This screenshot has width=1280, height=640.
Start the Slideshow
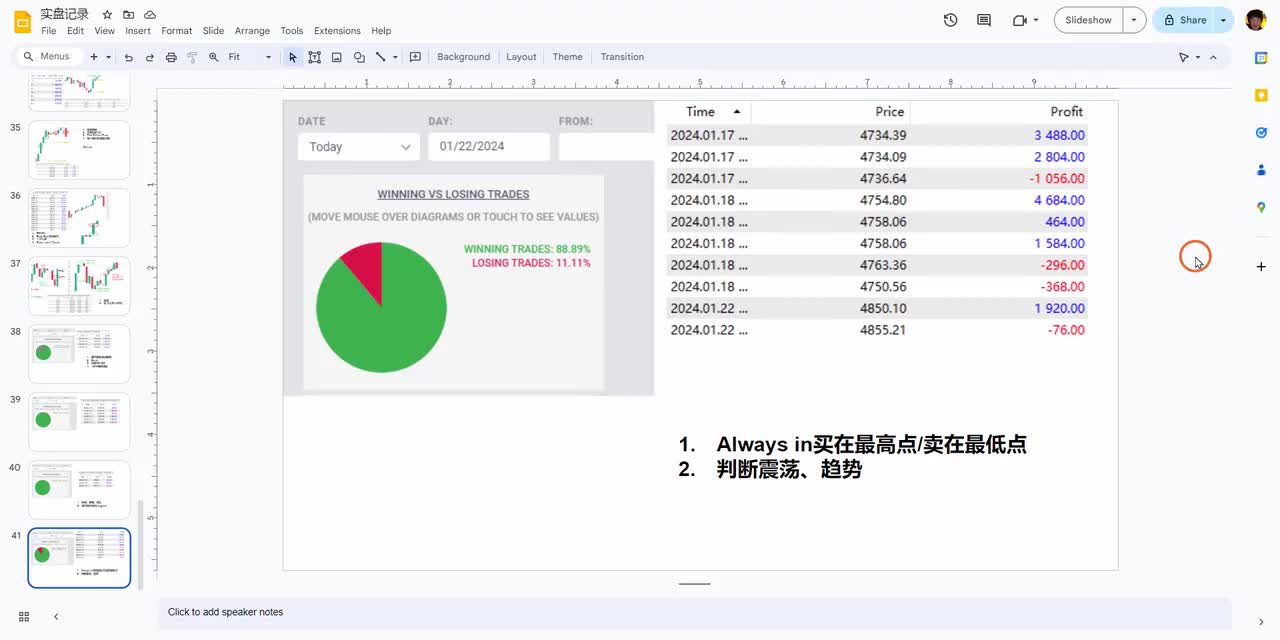pyautogui.click(x=1088, y=20)
